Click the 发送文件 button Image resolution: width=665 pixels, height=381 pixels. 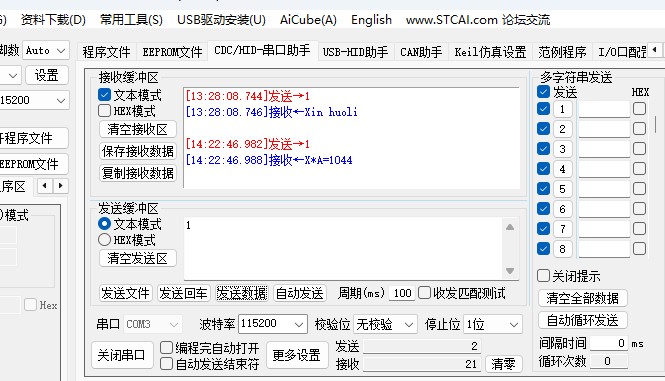[126, 293]
